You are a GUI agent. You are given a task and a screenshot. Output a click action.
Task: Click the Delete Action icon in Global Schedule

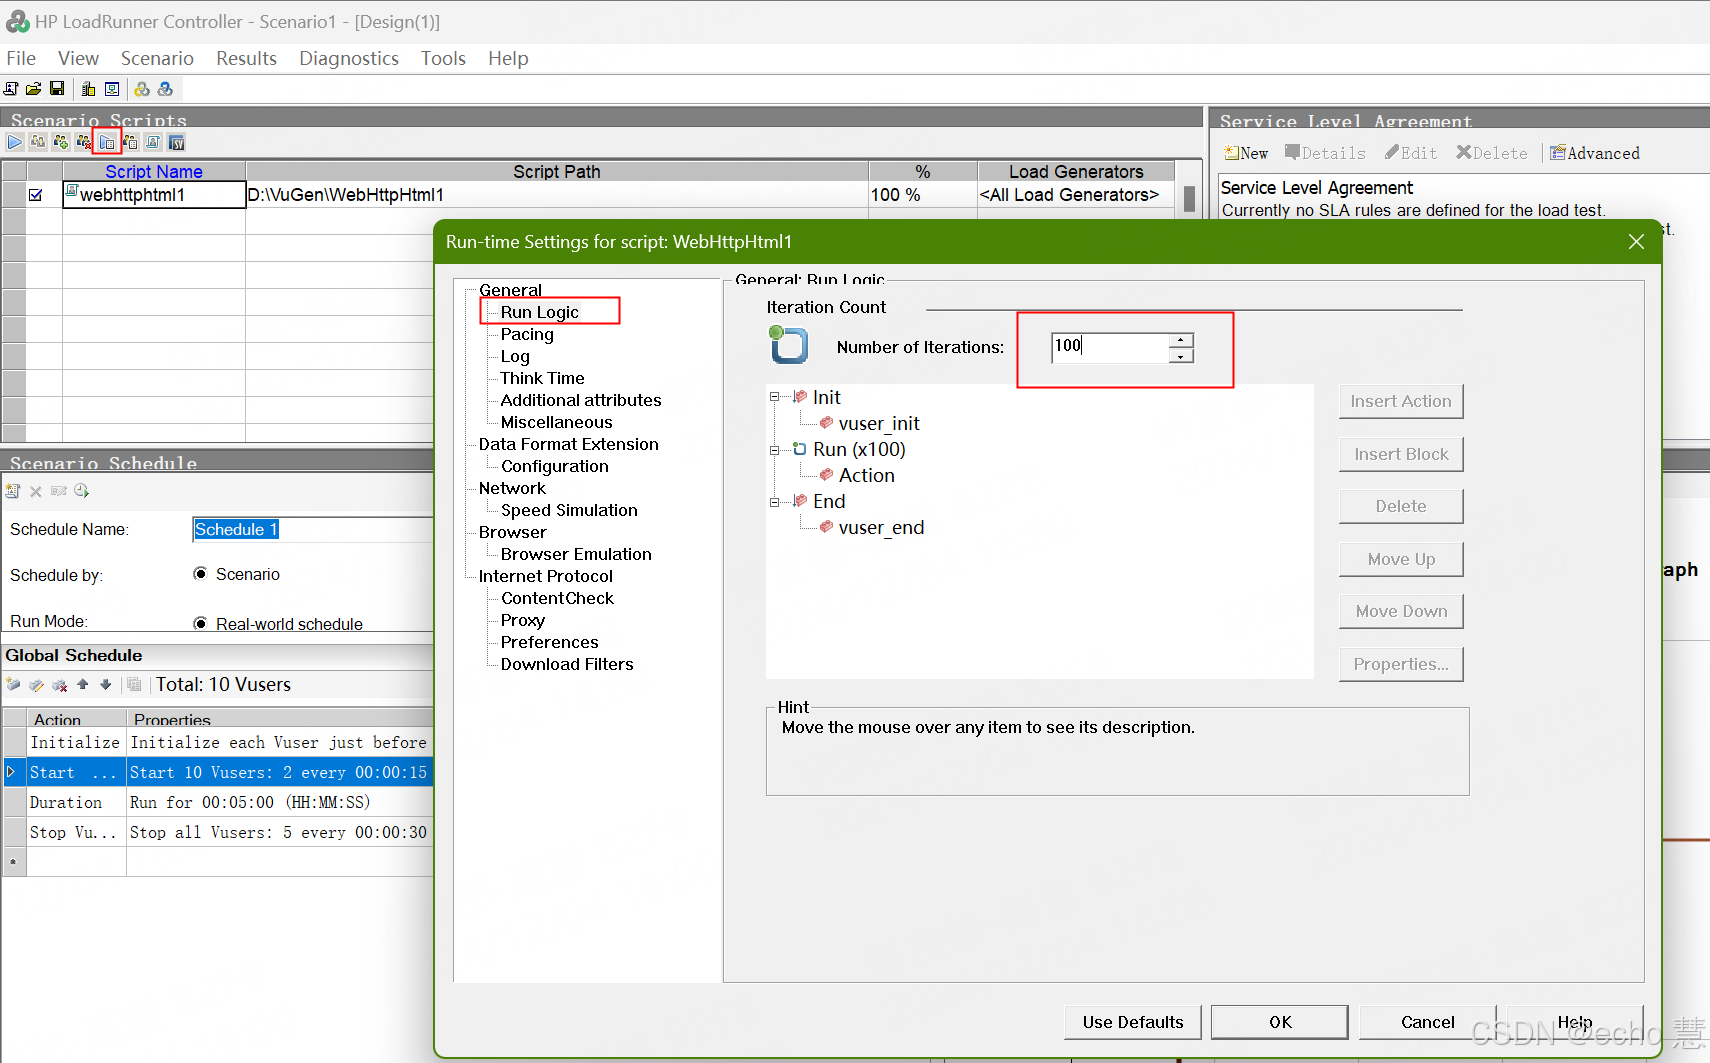[x=59, y=685]
